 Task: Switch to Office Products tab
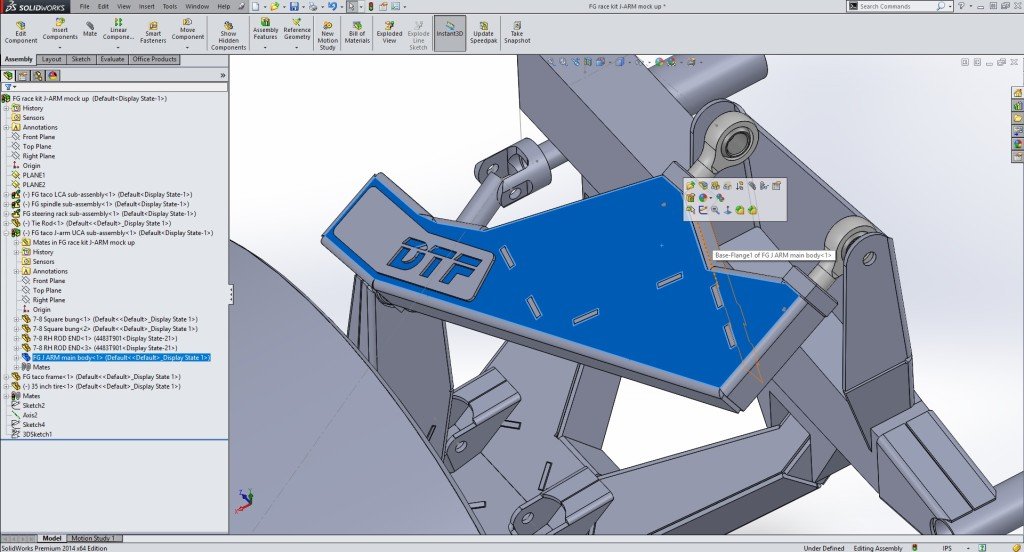154,59
